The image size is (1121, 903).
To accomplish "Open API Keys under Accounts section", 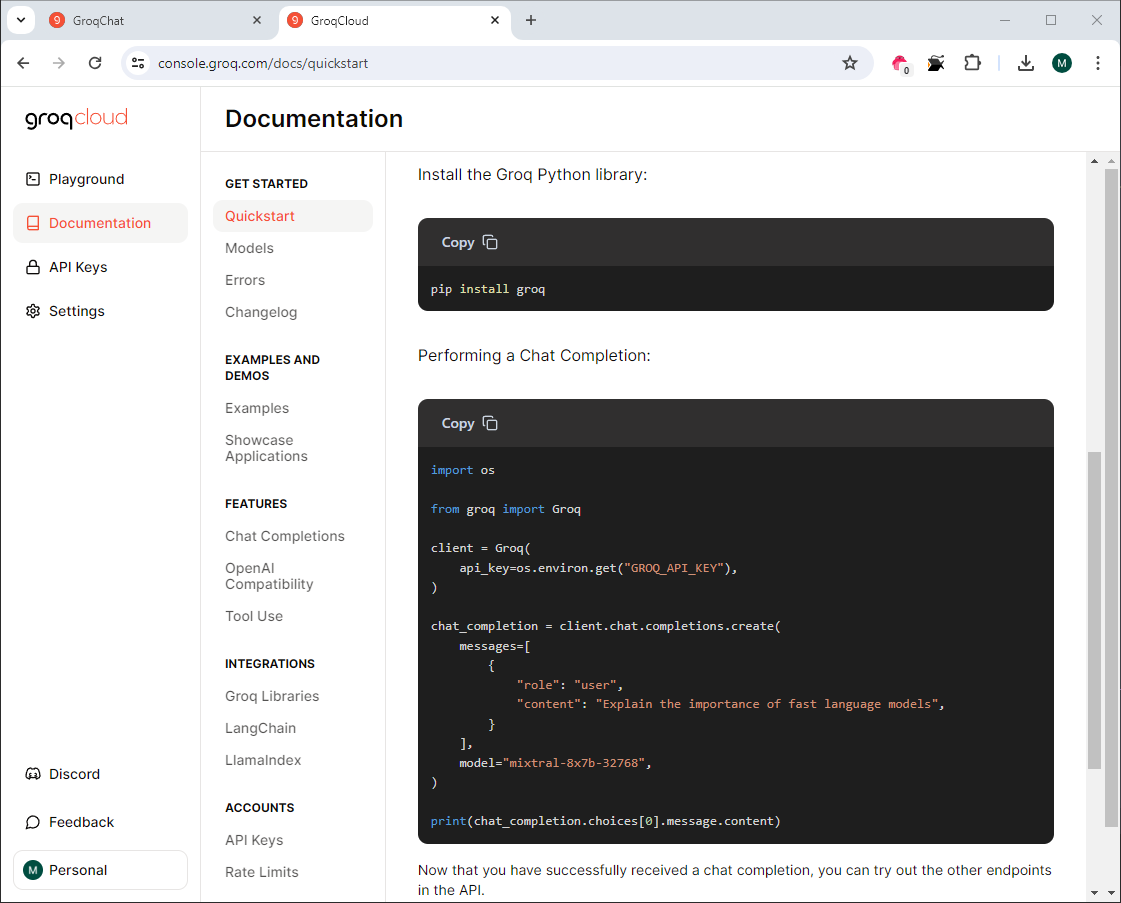I will tap(254, 840).
